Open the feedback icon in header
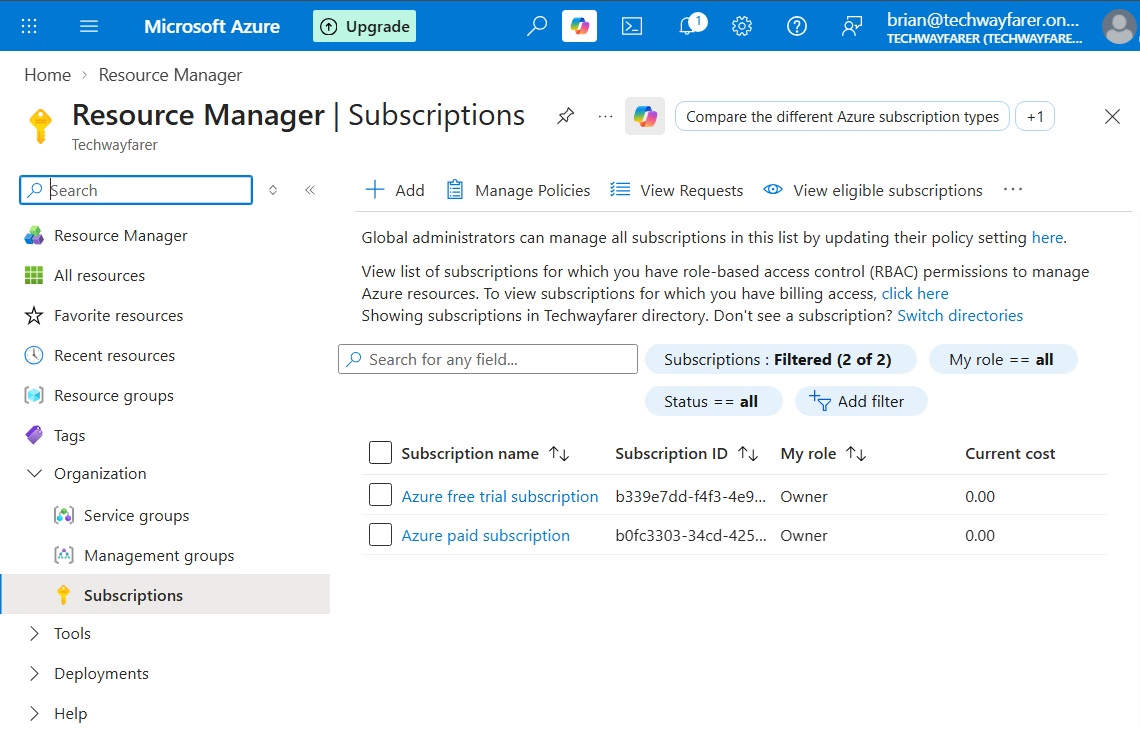This screenshot has width=1140, height=730. 851,27
